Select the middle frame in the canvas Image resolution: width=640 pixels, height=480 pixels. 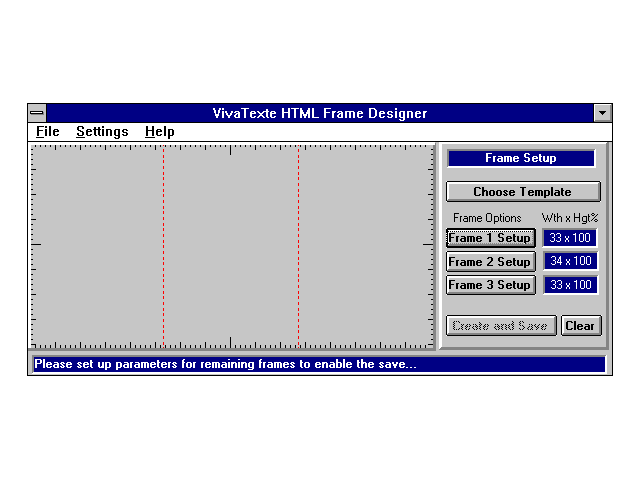pos(231,245)
